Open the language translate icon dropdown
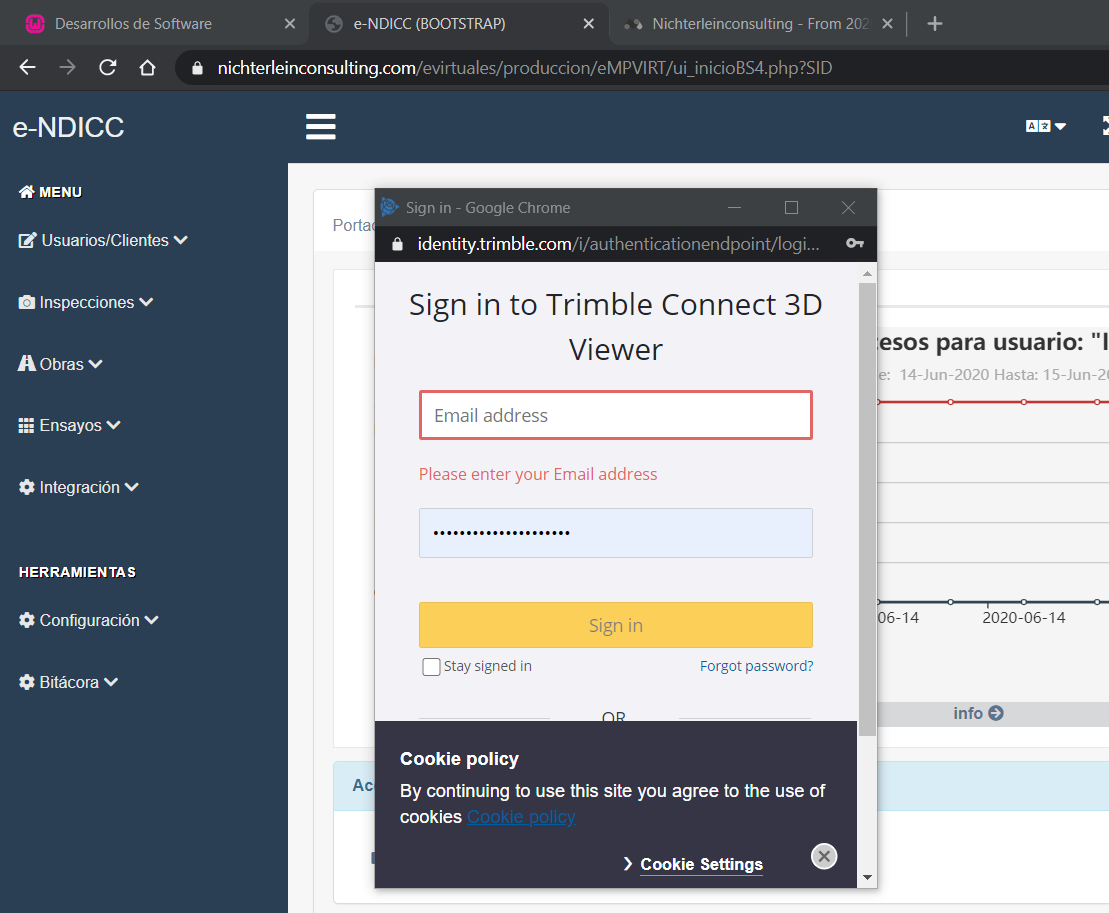The image size is (1109, 913). pyautogui.click(x=1045, y=126)
